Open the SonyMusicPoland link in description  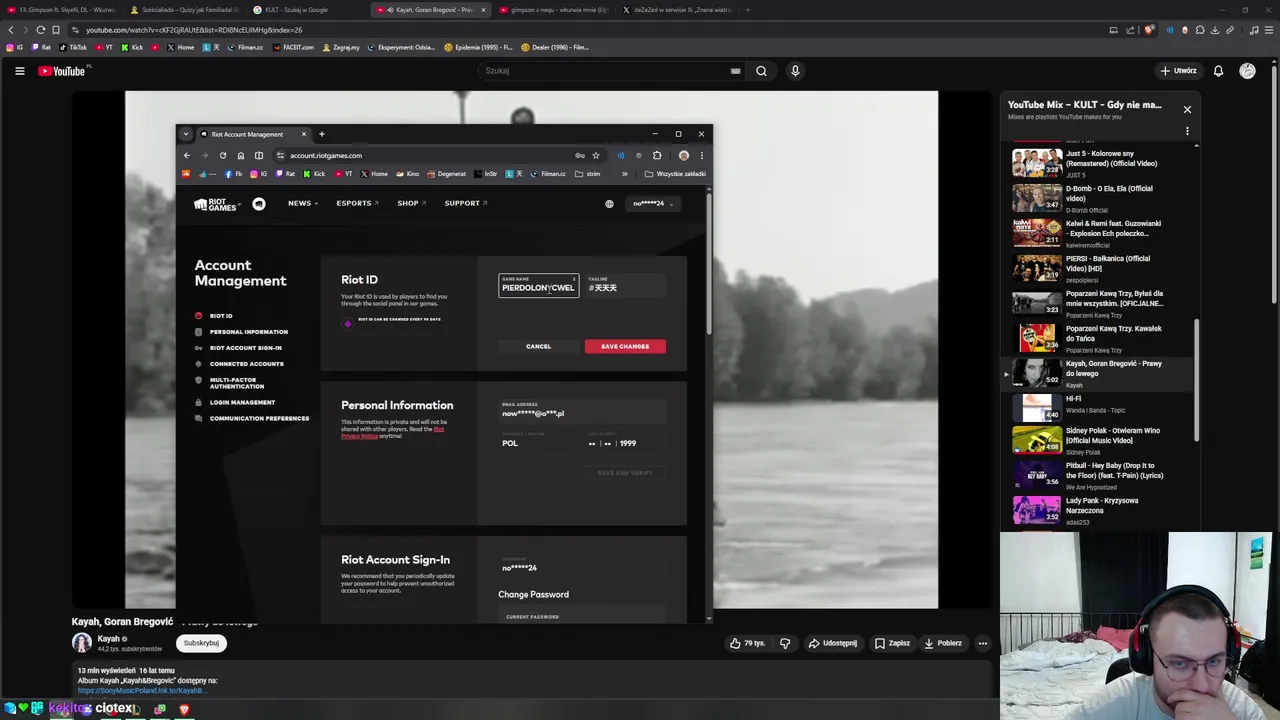tap(142, 691)
